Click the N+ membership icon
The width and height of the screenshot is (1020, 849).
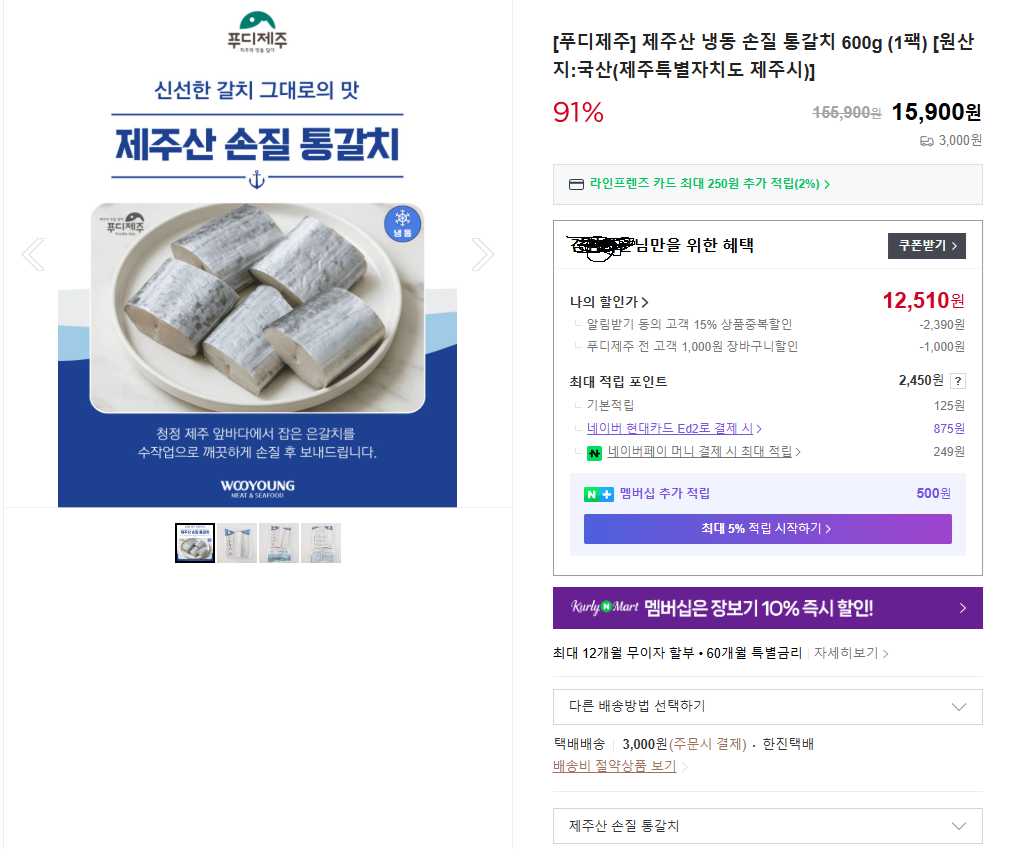click(x=598, y=494)
